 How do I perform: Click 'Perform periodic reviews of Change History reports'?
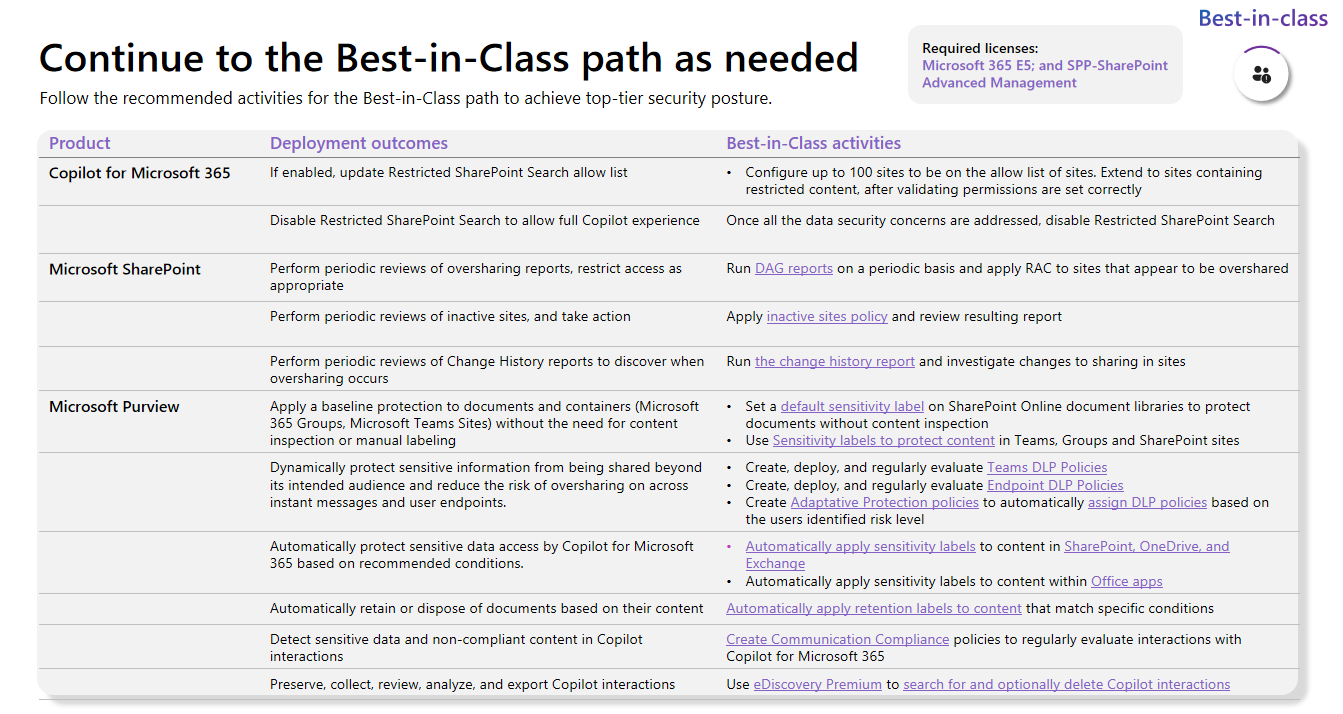pos(487,370)
